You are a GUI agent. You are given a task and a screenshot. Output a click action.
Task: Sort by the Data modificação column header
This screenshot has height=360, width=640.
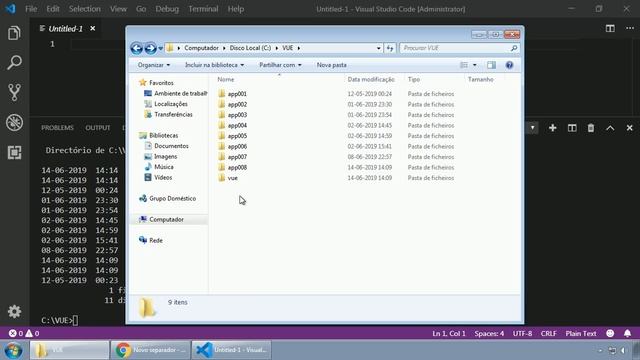371,79
